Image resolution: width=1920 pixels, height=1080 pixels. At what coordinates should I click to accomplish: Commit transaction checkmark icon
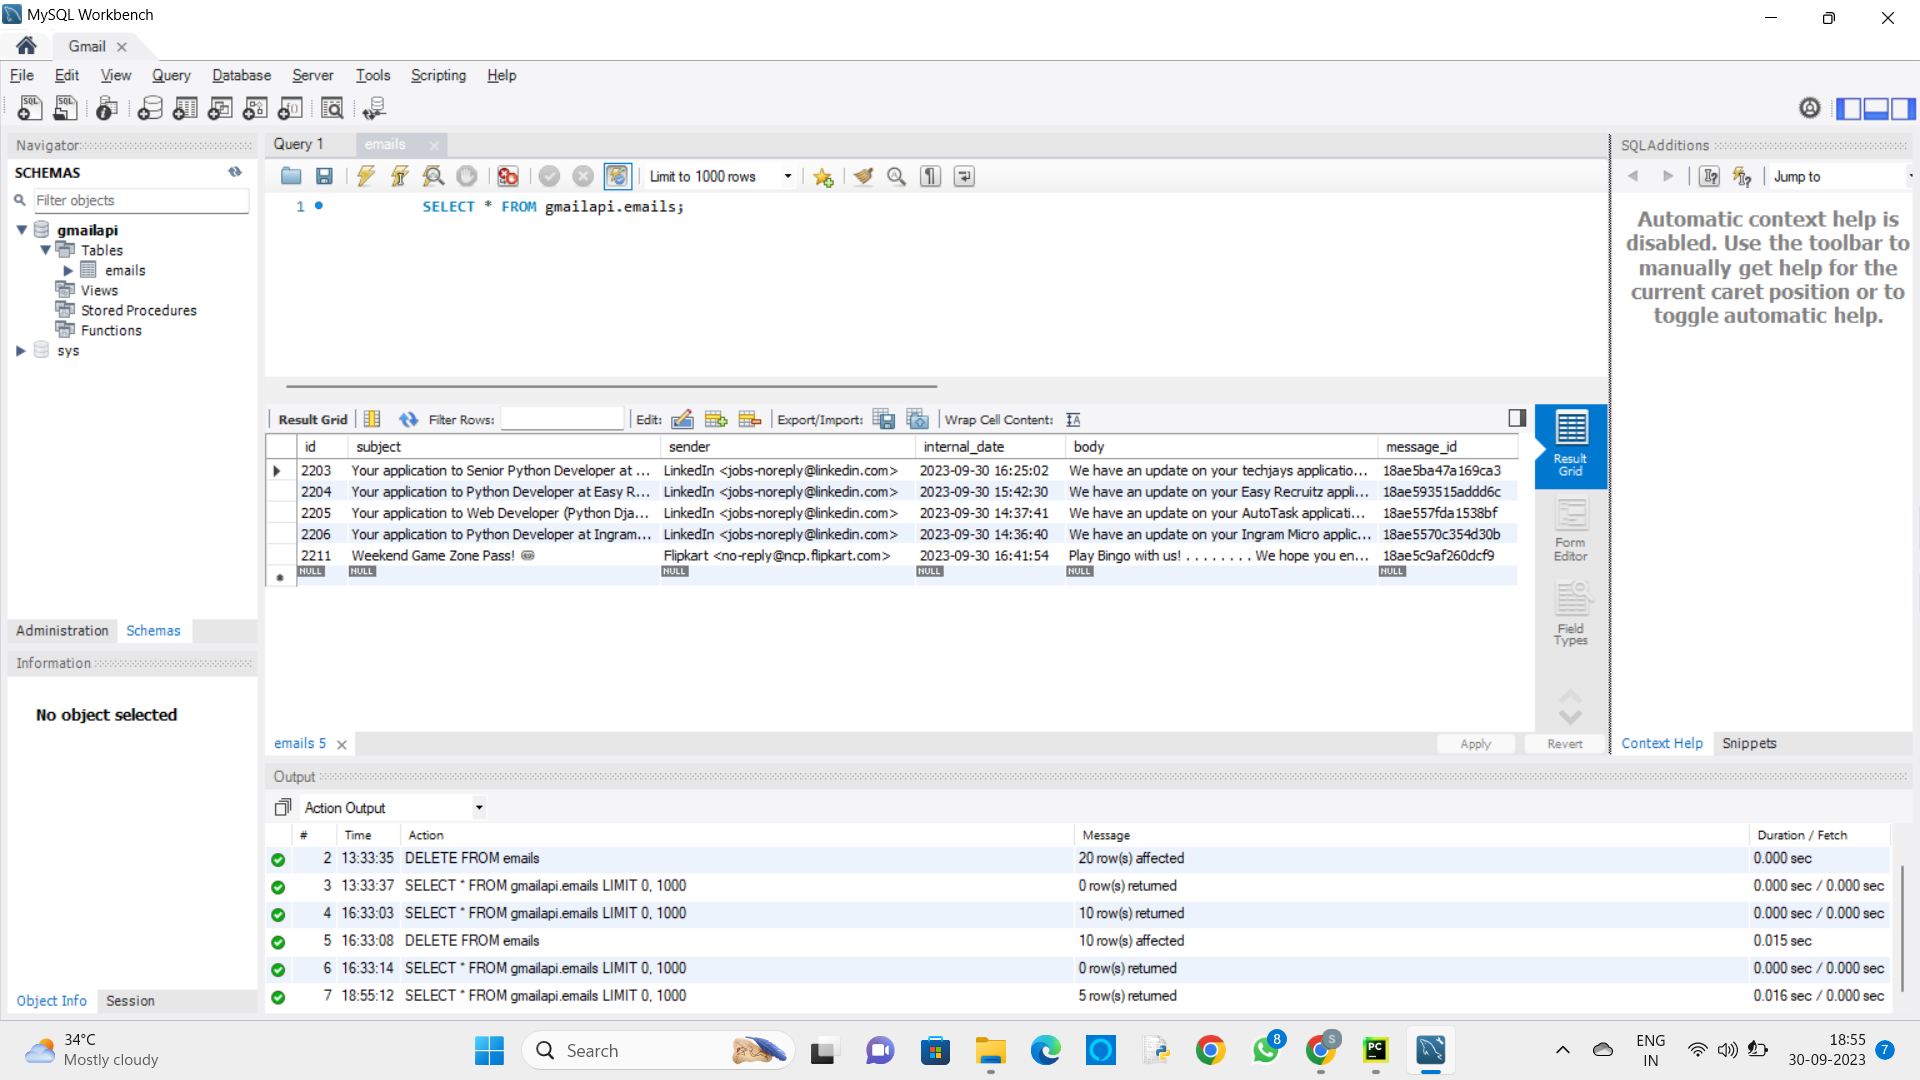pos(549,176)
